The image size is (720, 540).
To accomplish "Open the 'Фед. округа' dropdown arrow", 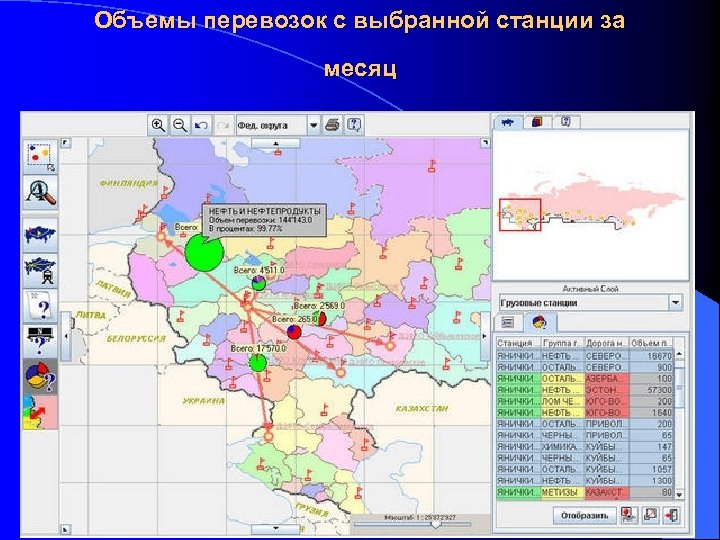I will click(313, 125).
